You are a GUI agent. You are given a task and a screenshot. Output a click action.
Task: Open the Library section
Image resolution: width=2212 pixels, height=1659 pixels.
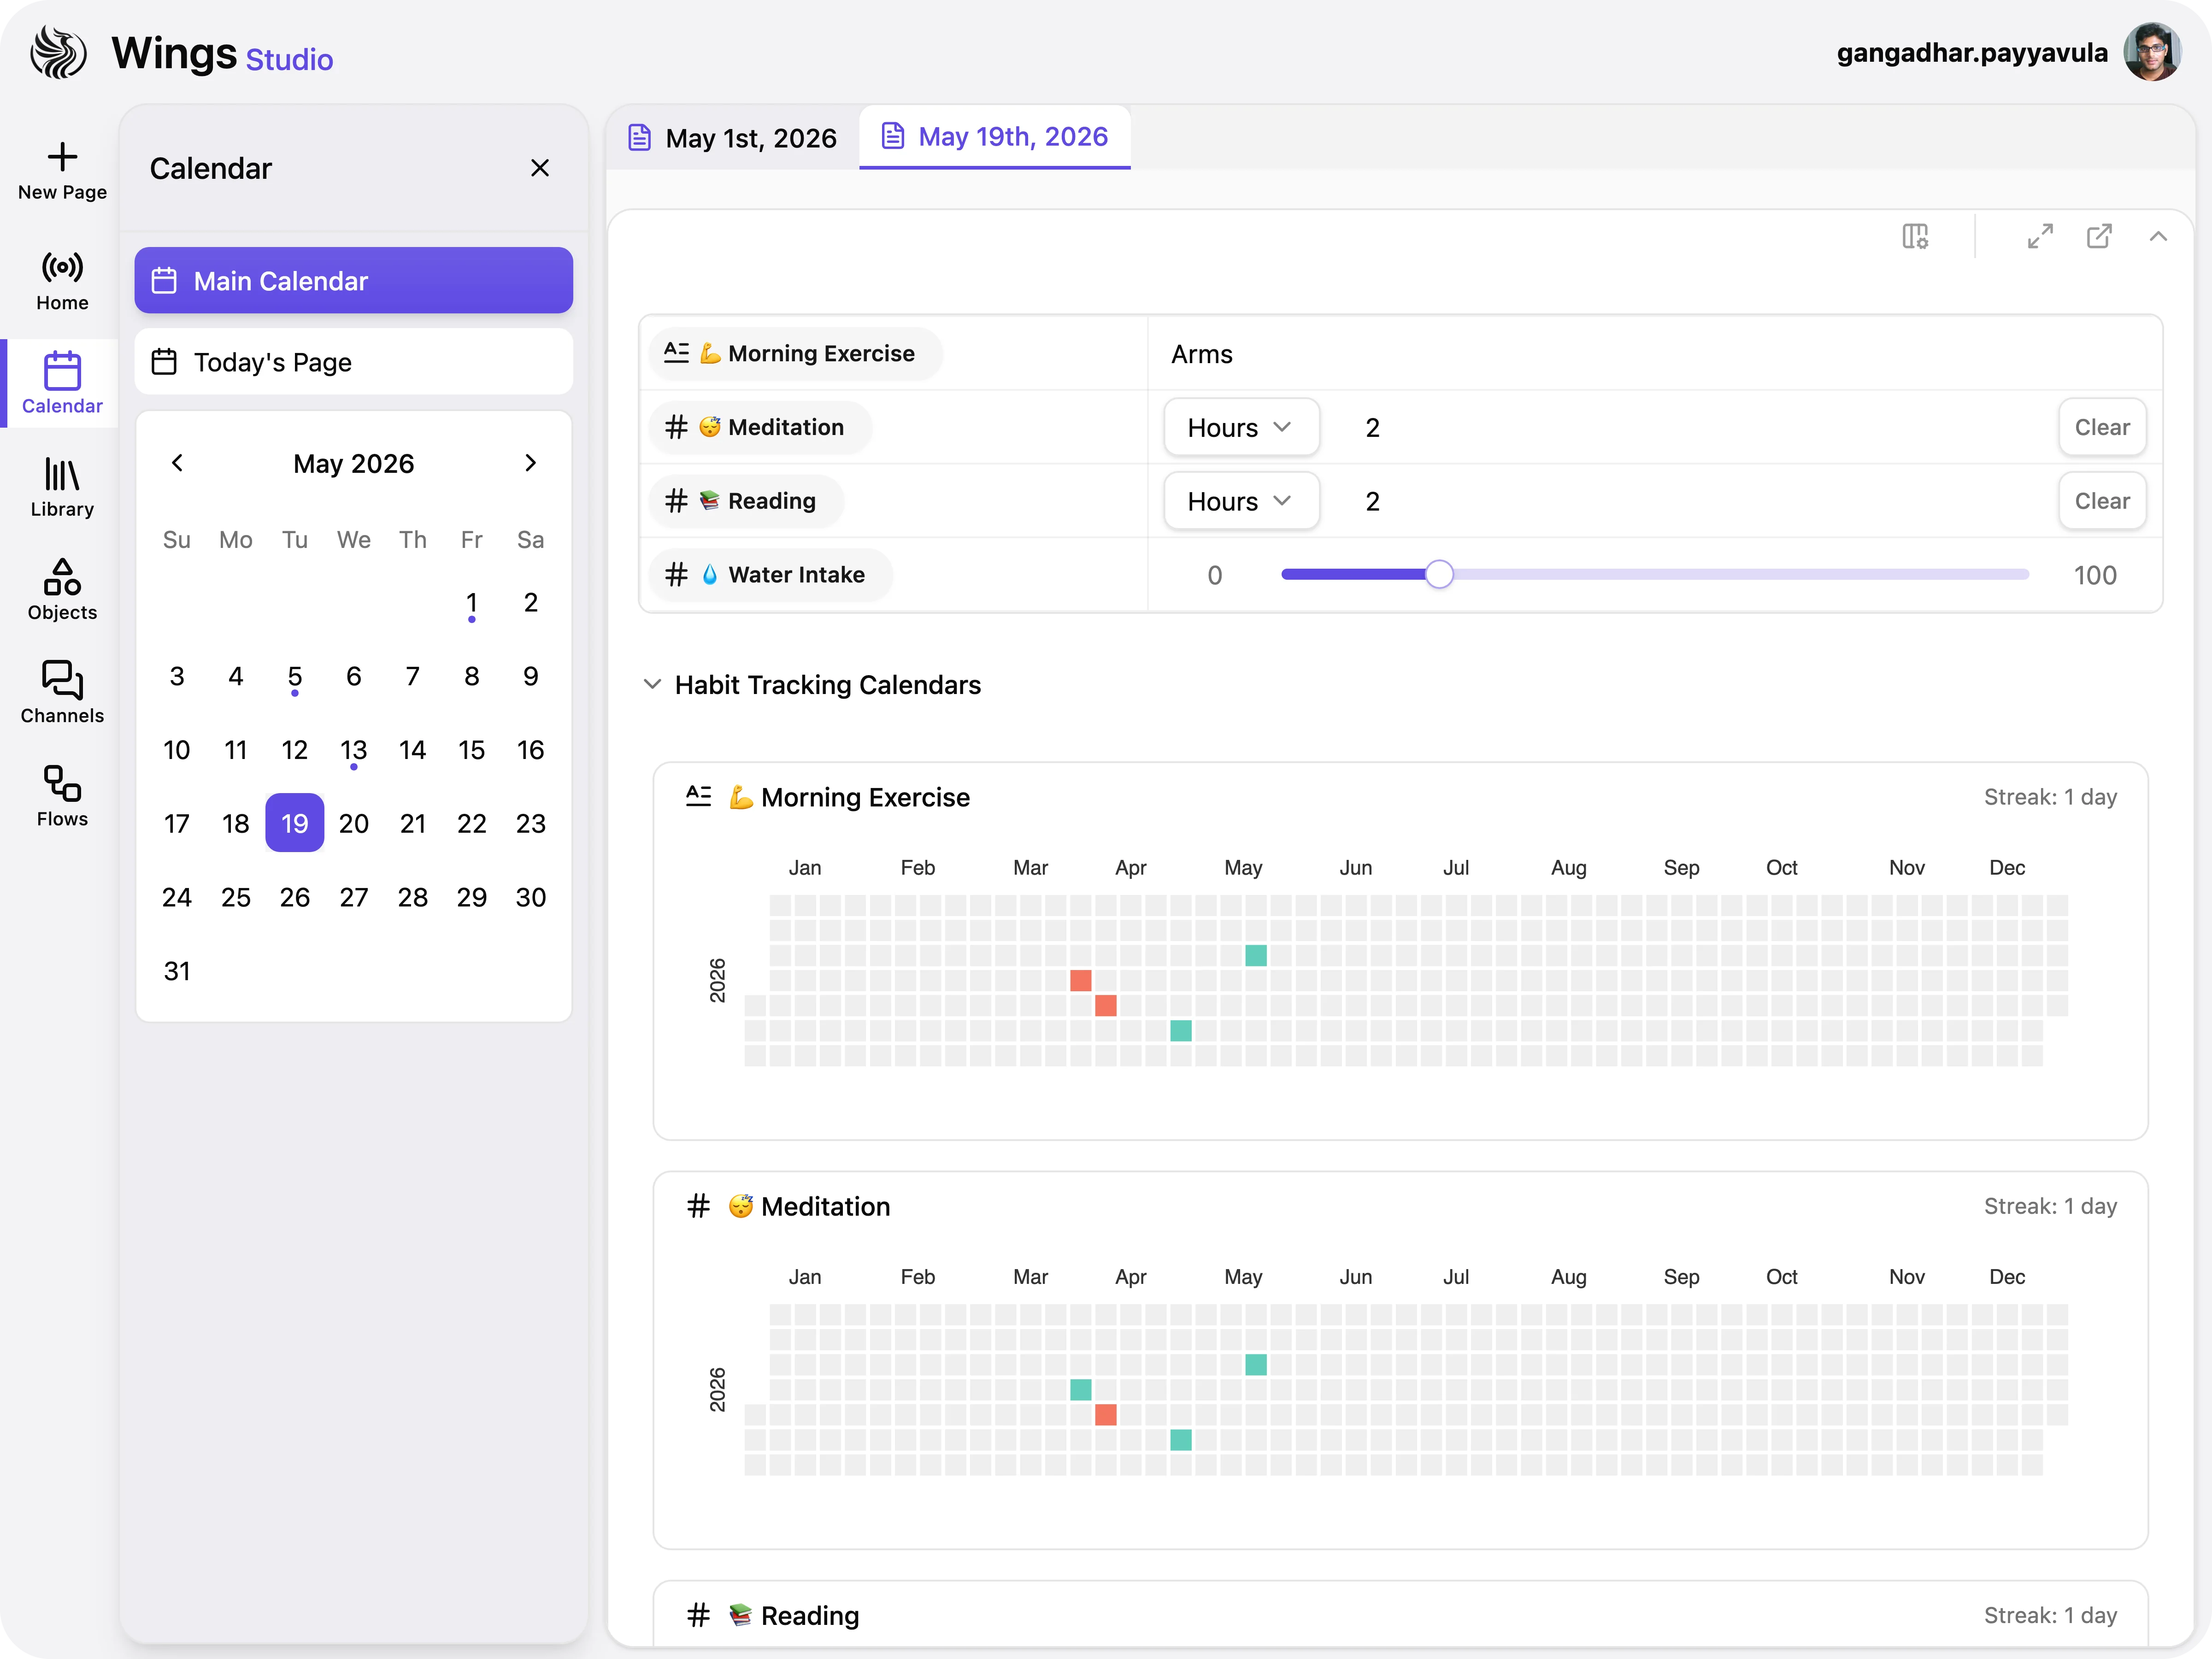62,487
